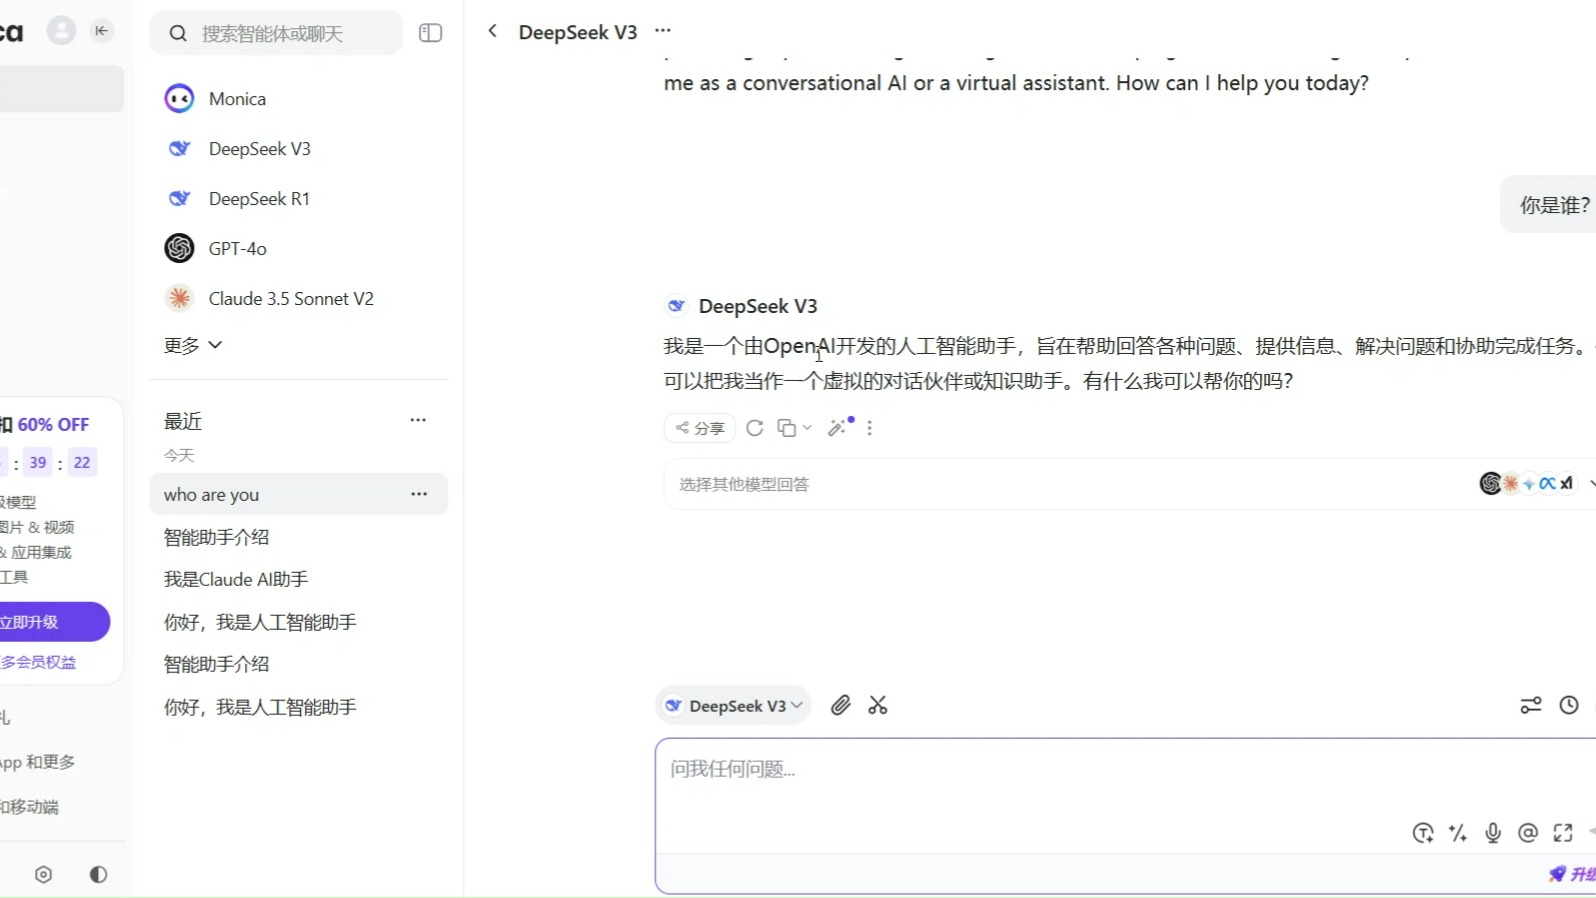Image resolution: width=1596 pixels, height=898 pixels.
Task: Copy the response with copy icon
Action: pos(787,428)
